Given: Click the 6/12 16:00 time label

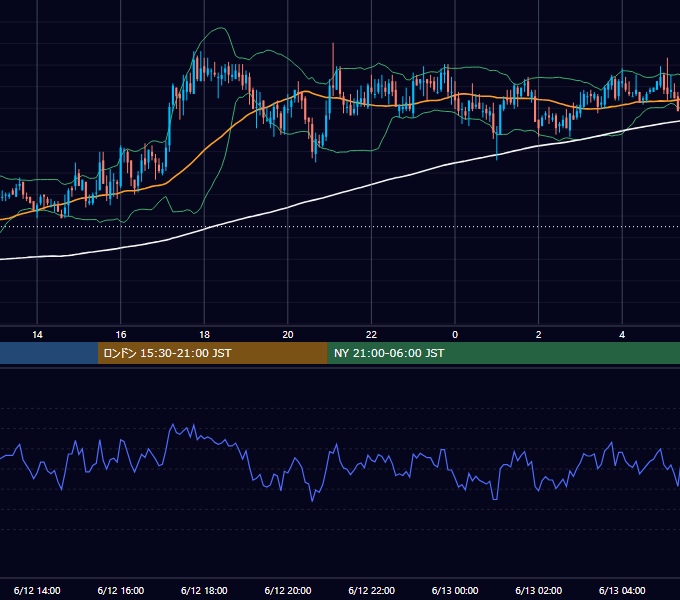Looking at the screenshot, I should pyautogui.click(x=121, y=590).
